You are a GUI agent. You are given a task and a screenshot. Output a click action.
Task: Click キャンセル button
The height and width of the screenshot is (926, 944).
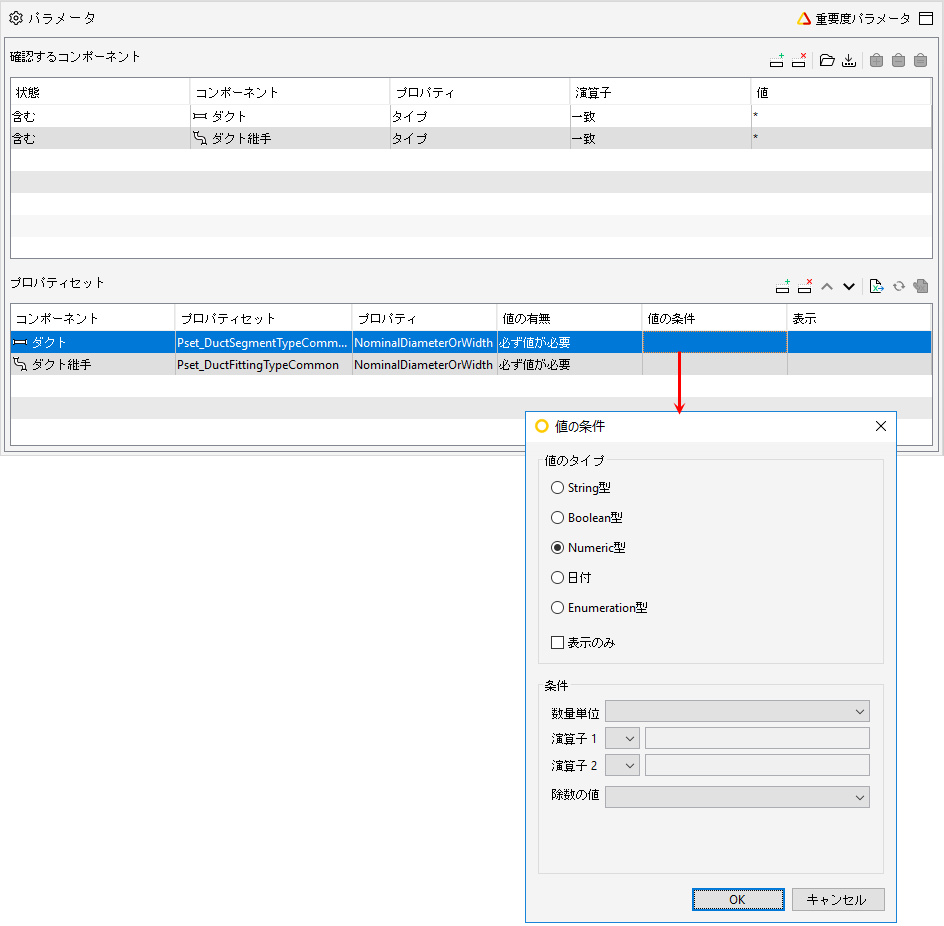point(838,900)
